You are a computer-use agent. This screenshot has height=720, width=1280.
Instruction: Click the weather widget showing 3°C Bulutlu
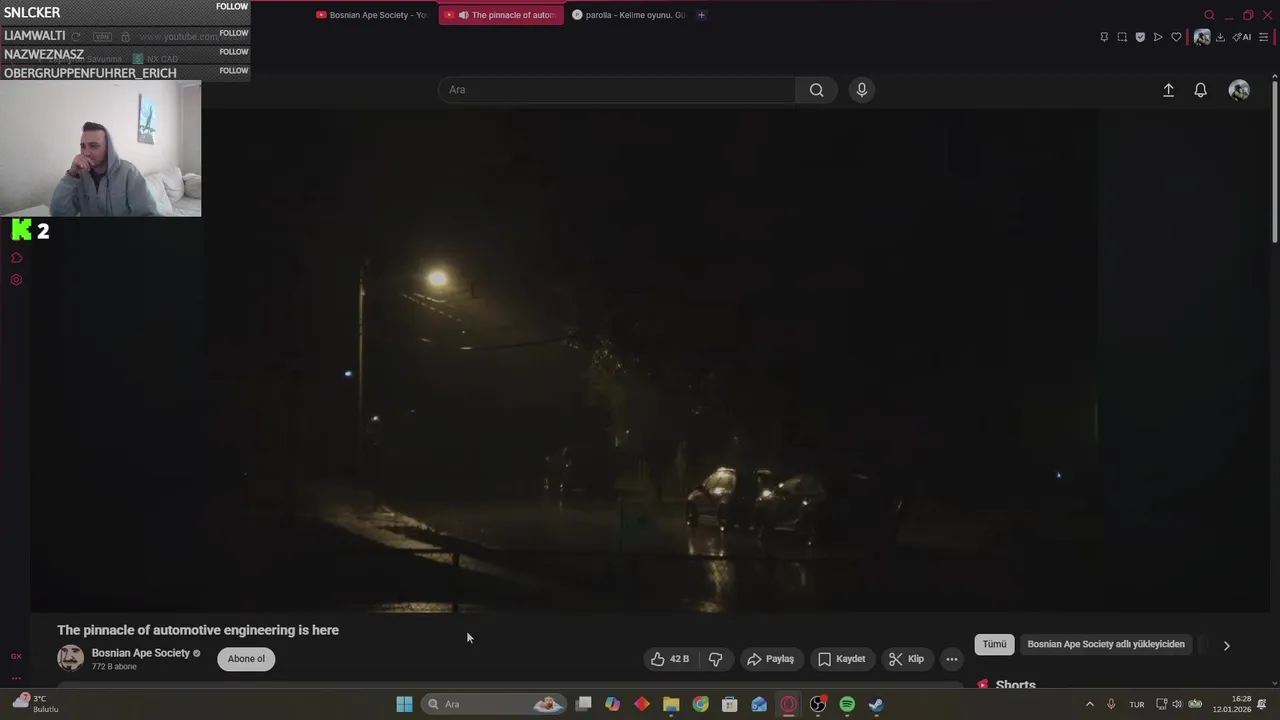(36, 704)
